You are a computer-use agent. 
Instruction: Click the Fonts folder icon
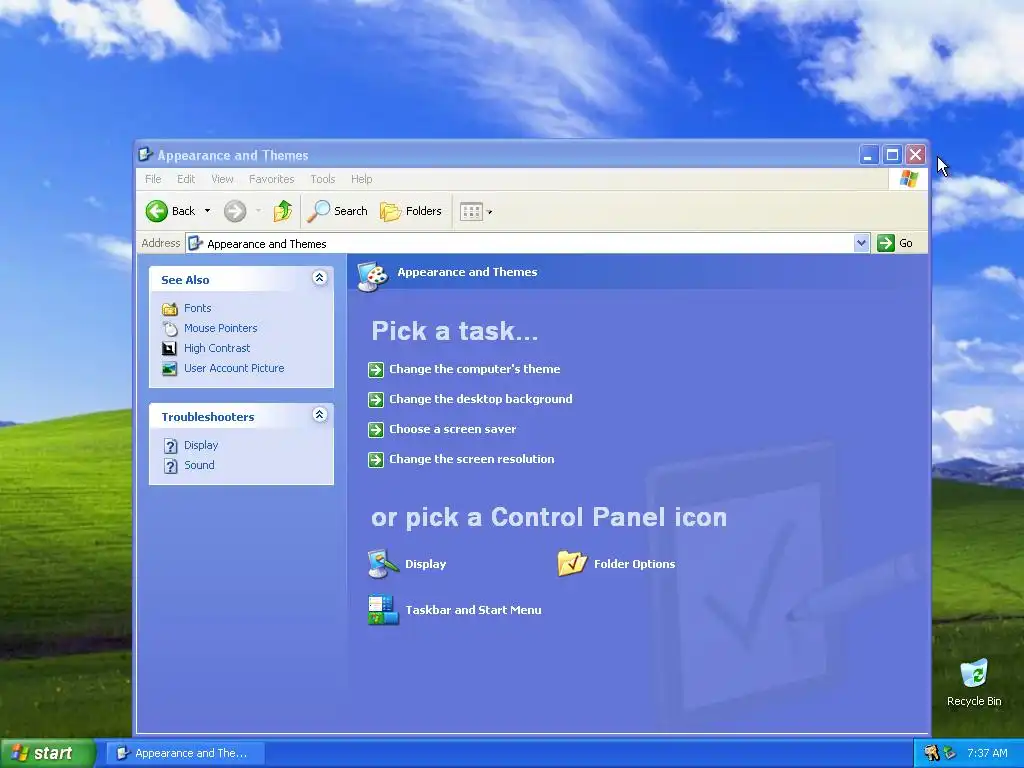(x=170, y=308)
